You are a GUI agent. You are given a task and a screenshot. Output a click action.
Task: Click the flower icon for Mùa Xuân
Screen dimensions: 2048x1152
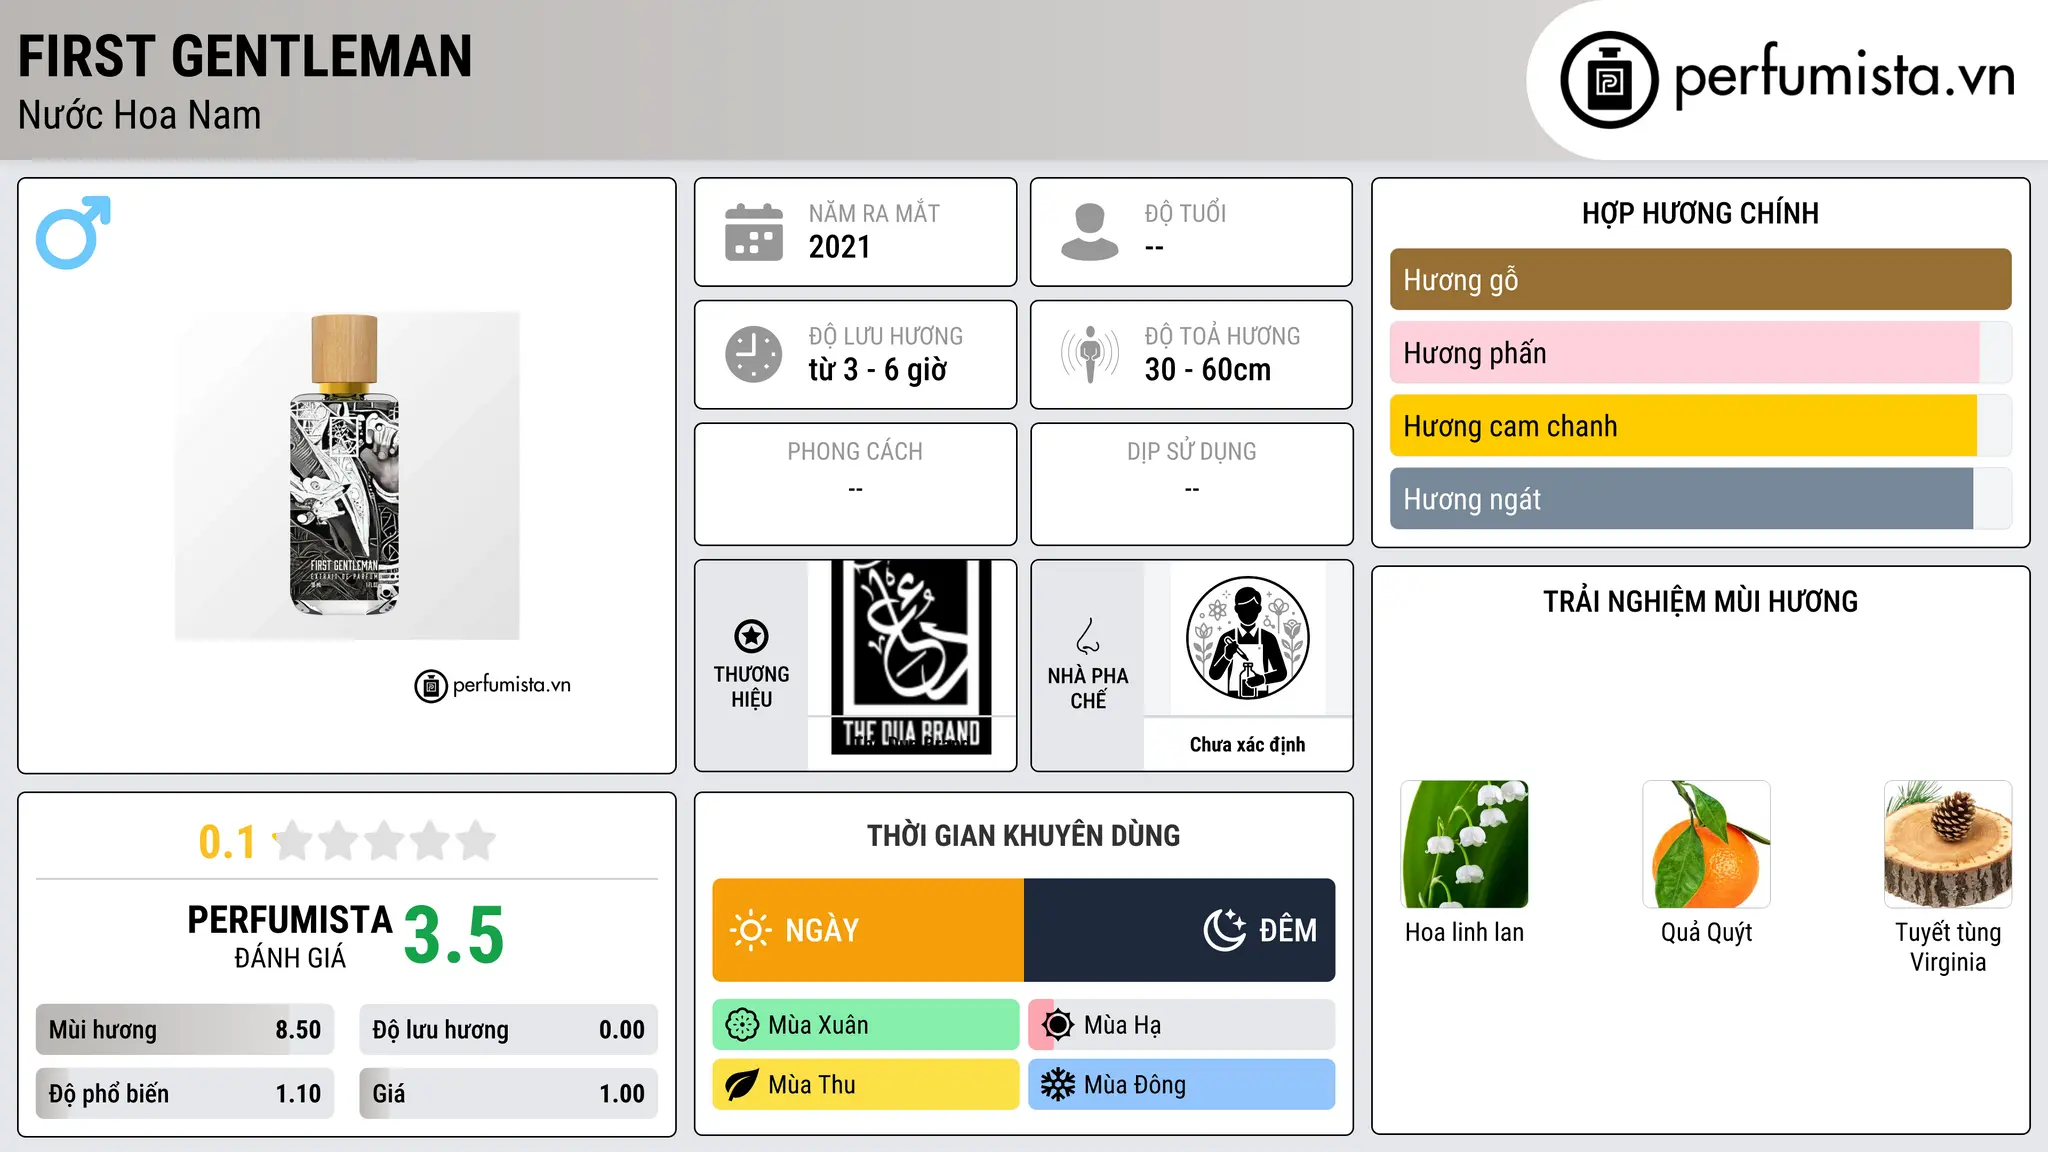742,1025
